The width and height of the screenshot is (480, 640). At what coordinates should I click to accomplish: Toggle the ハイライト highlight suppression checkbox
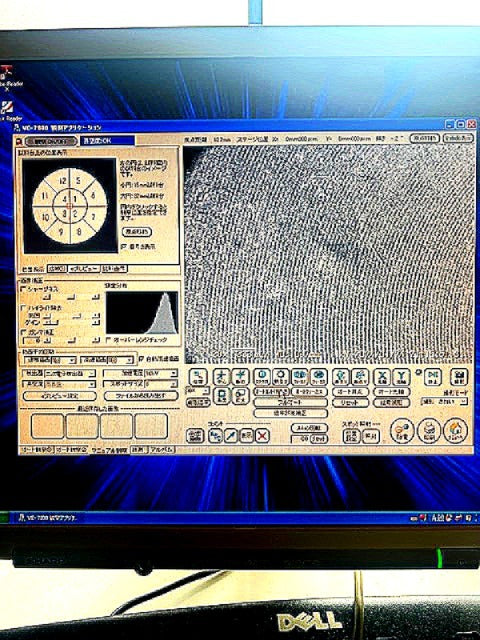coord(23,308)
